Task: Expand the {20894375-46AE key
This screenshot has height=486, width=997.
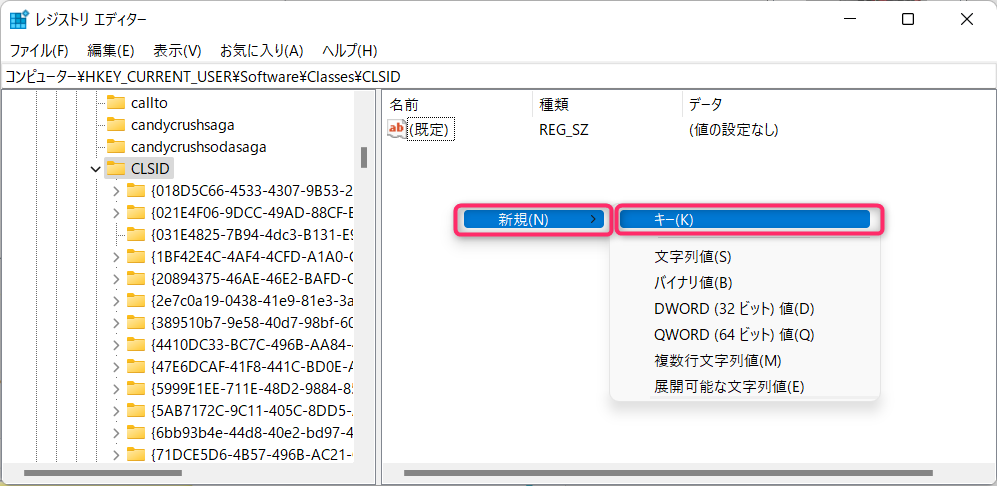Action: pos(116,279)
